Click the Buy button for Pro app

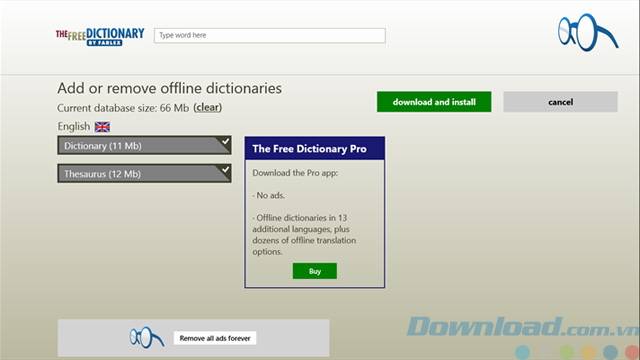pos(315,271)
